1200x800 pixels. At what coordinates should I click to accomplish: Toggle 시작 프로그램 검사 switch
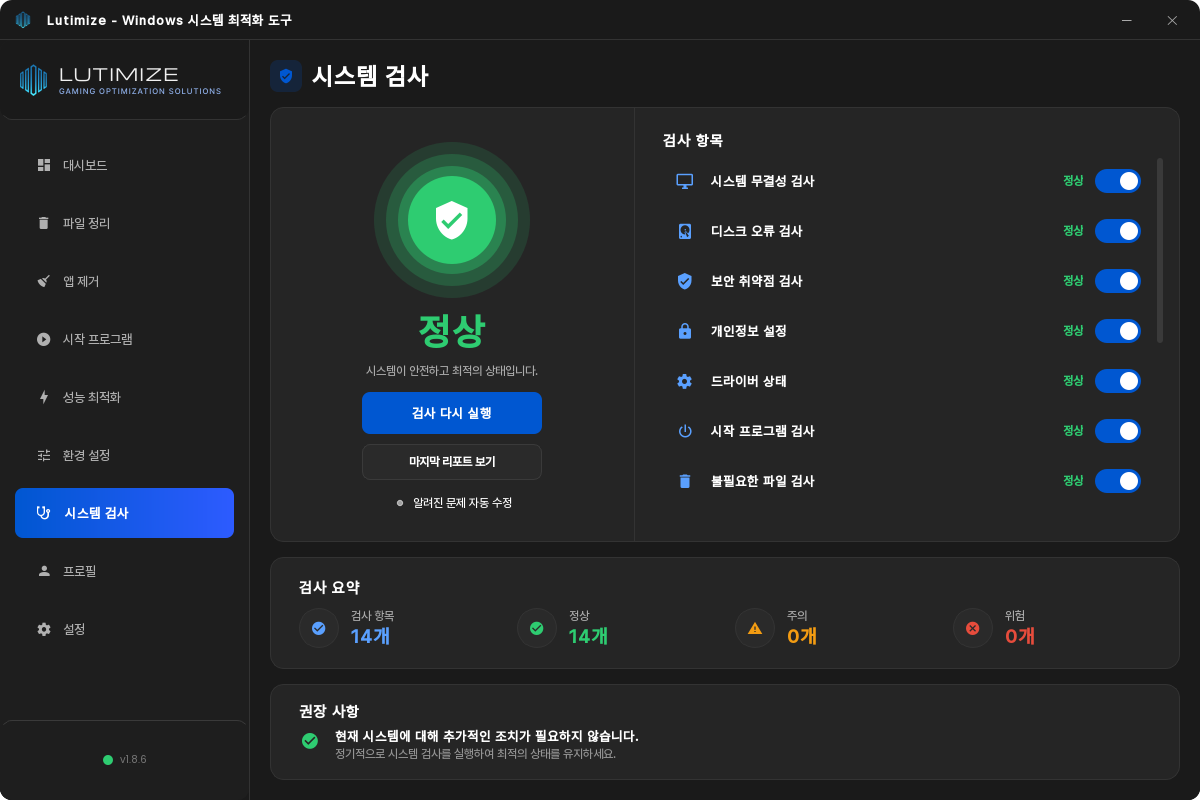point(1118,431)
